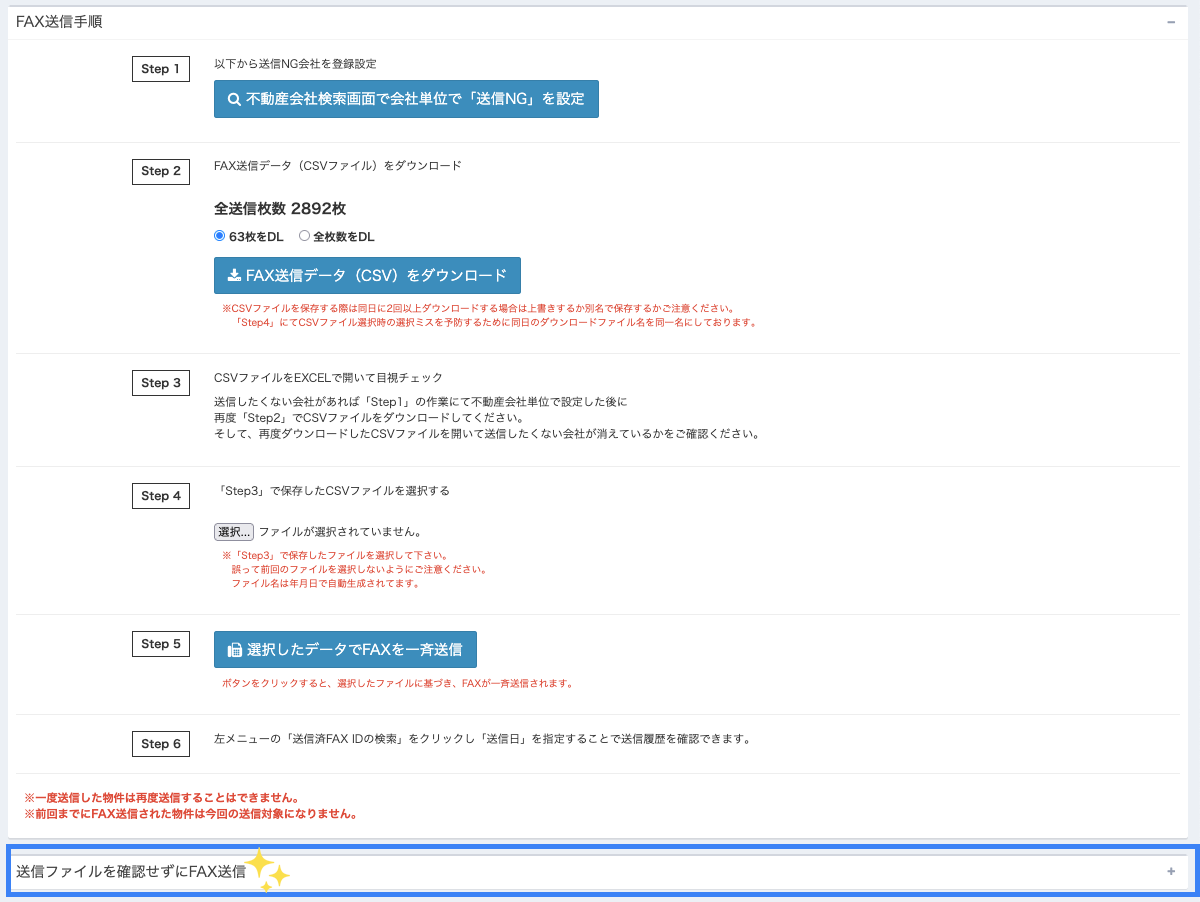Click the FAX送信手順 panel title
The width and height of the screenshot is (1200, 902).
[59, 22]
